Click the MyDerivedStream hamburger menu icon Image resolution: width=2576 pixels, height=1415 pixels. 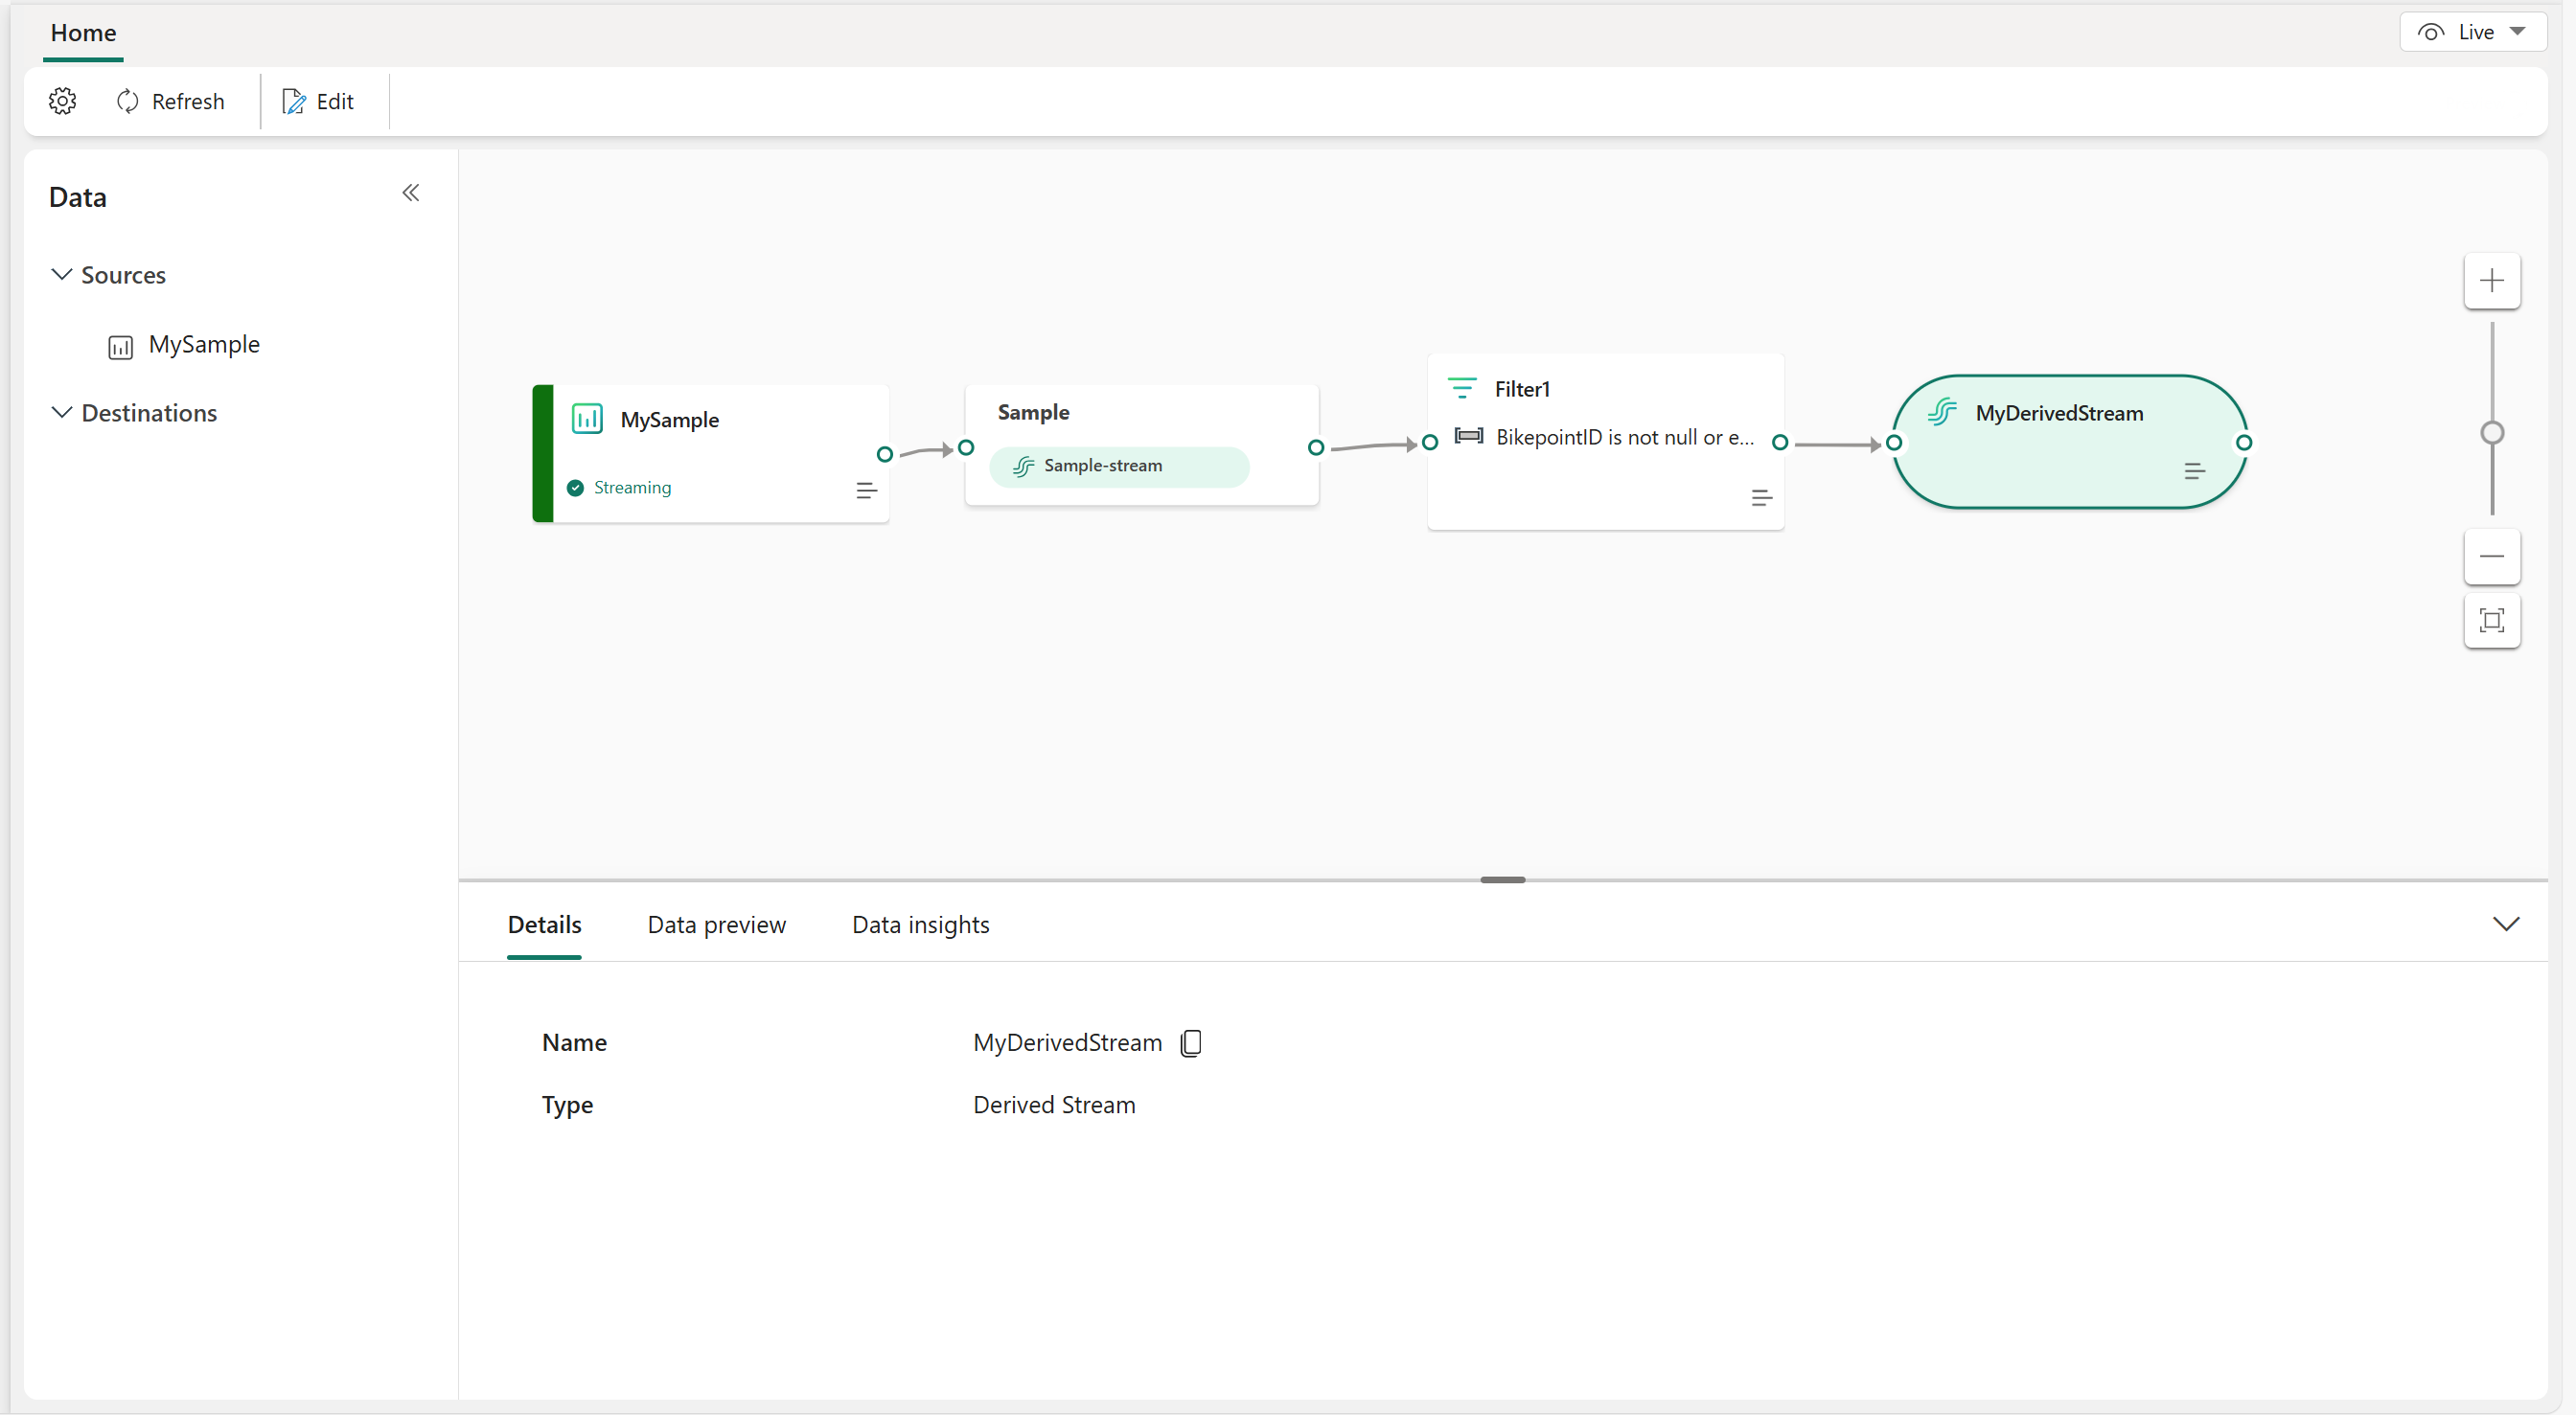click(x=2195, y=470)
